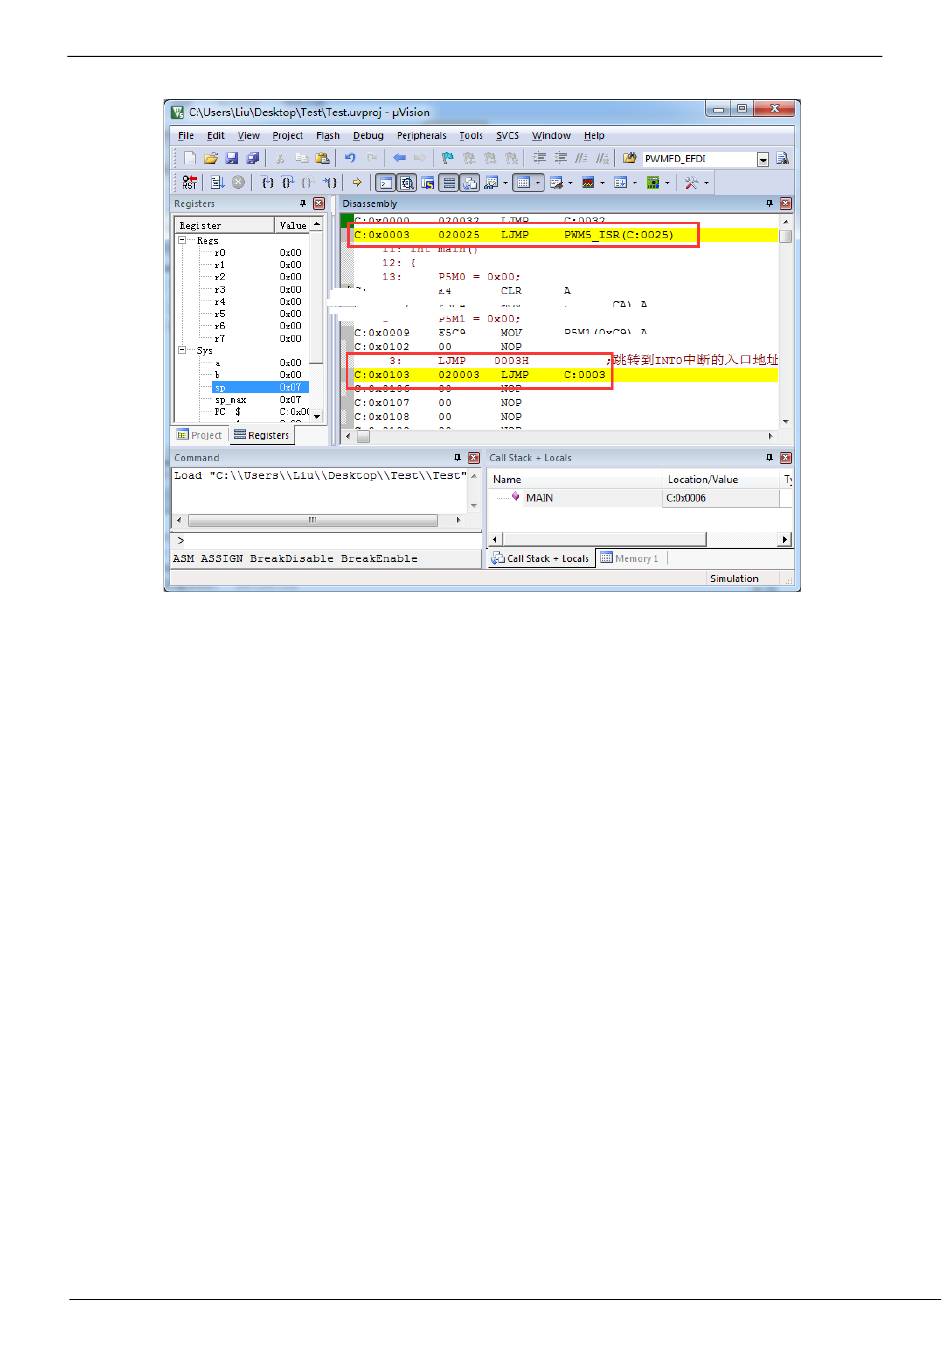Select the r3 register row
Screen dimensions: 950x1359
coord(260,289)
